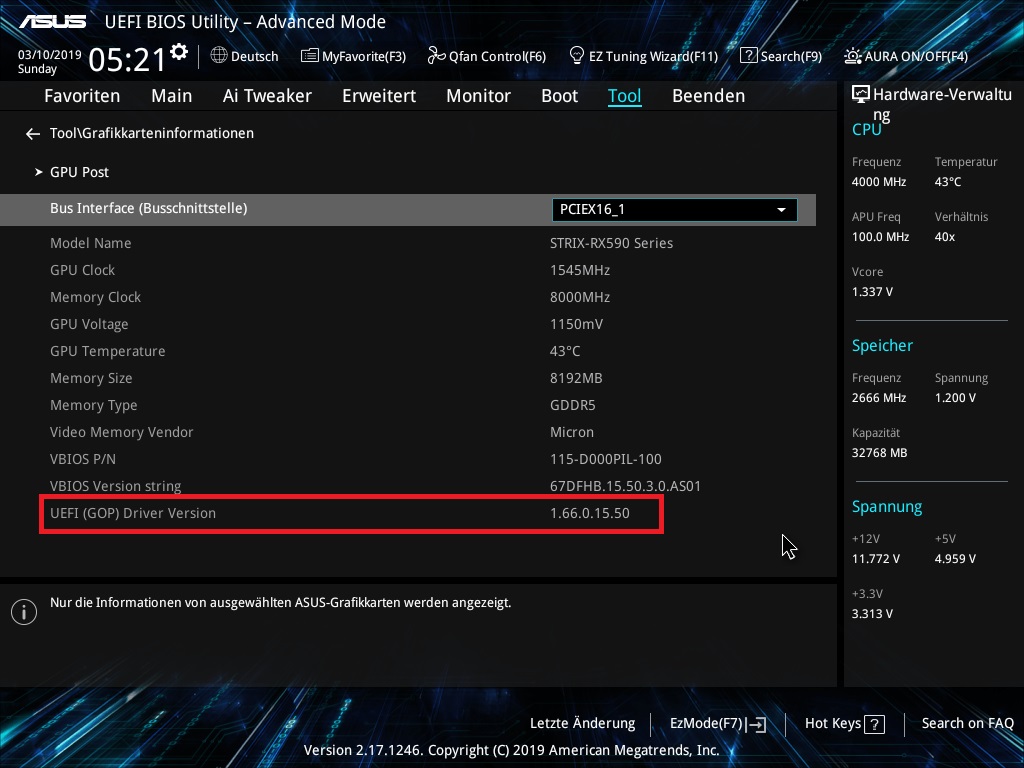1024x768 pixels.
Task: Switch to the Ai Tweaker tab
Action: tap(267, 96)
